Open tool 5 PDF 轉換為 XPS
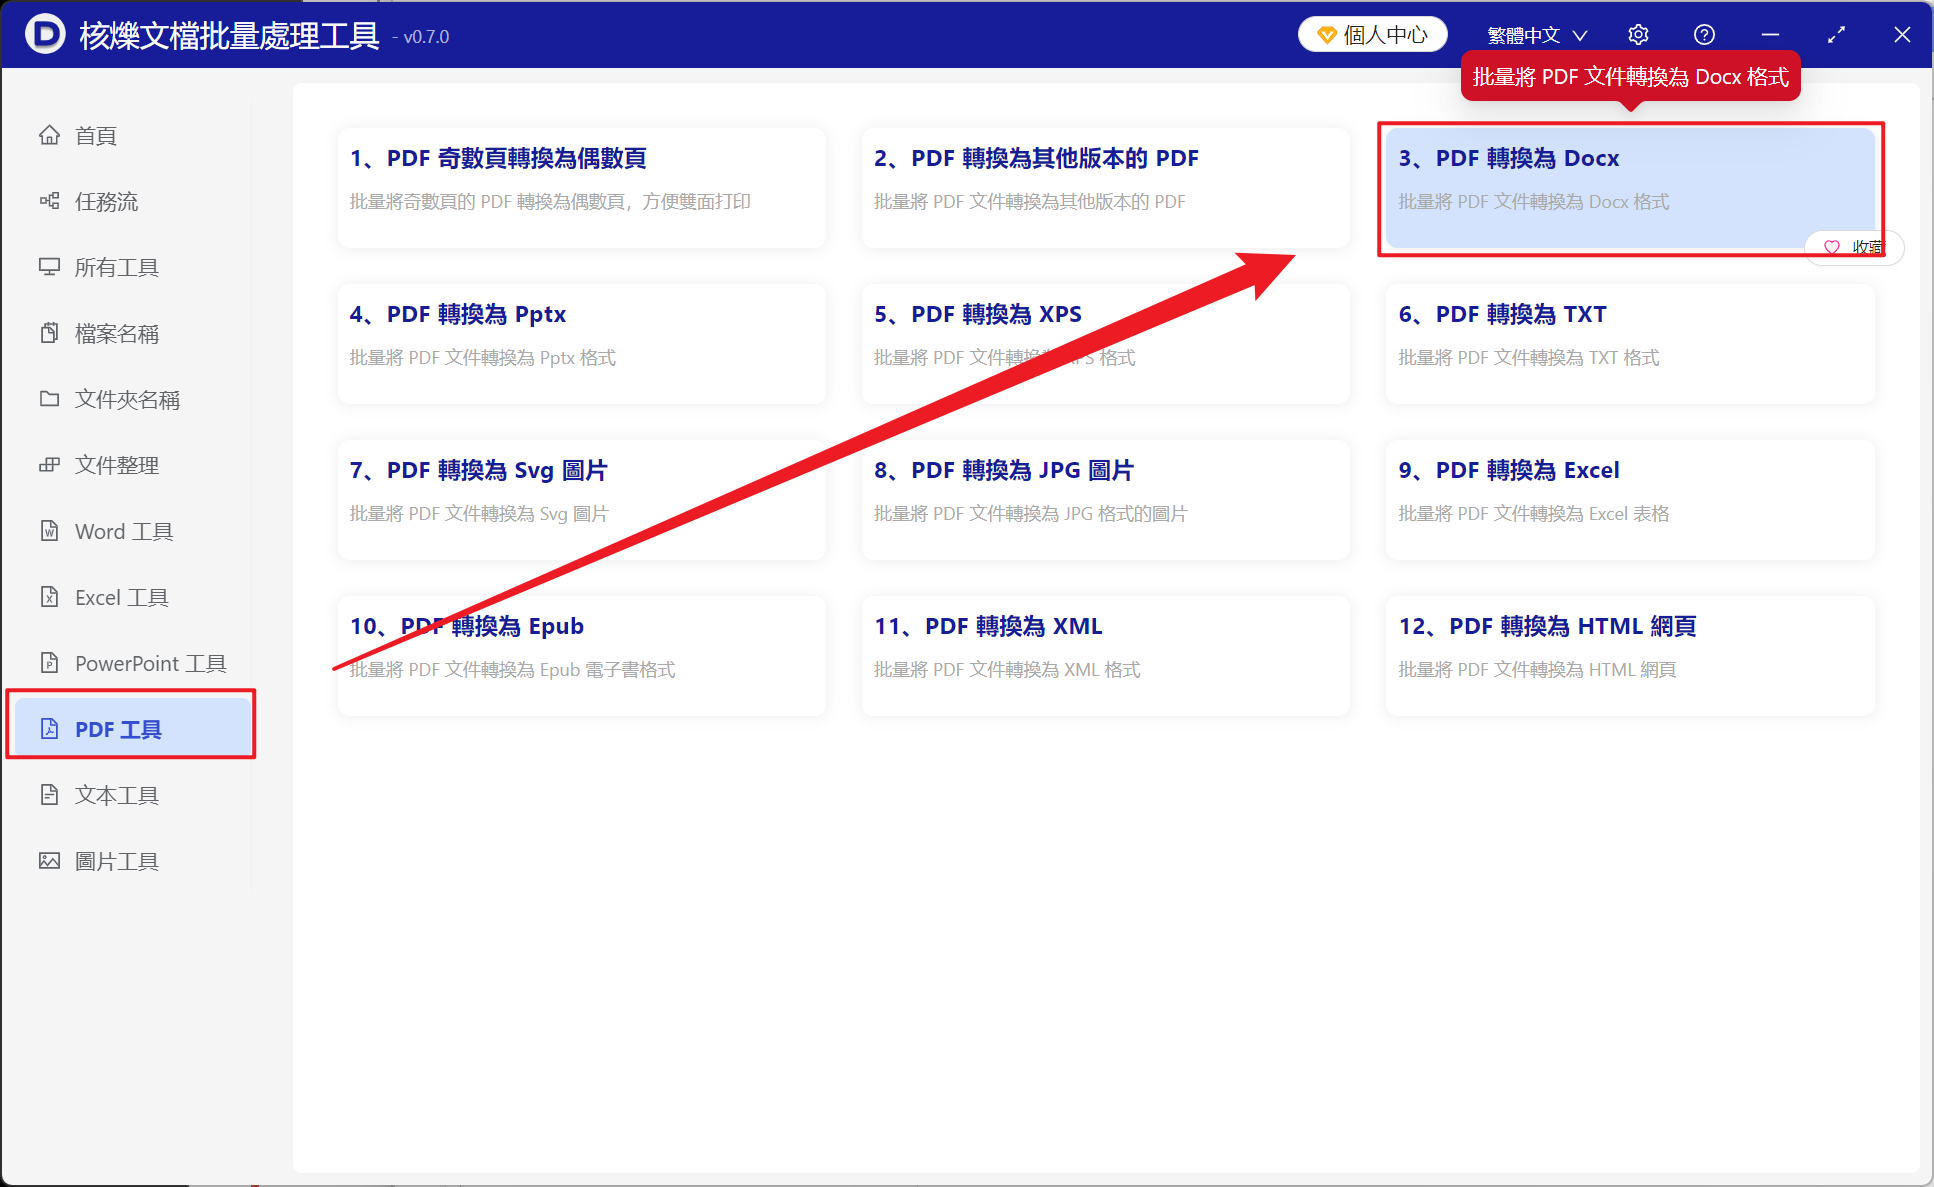The width and height of the screenshot is (1934, 1187). (1105, 343)
